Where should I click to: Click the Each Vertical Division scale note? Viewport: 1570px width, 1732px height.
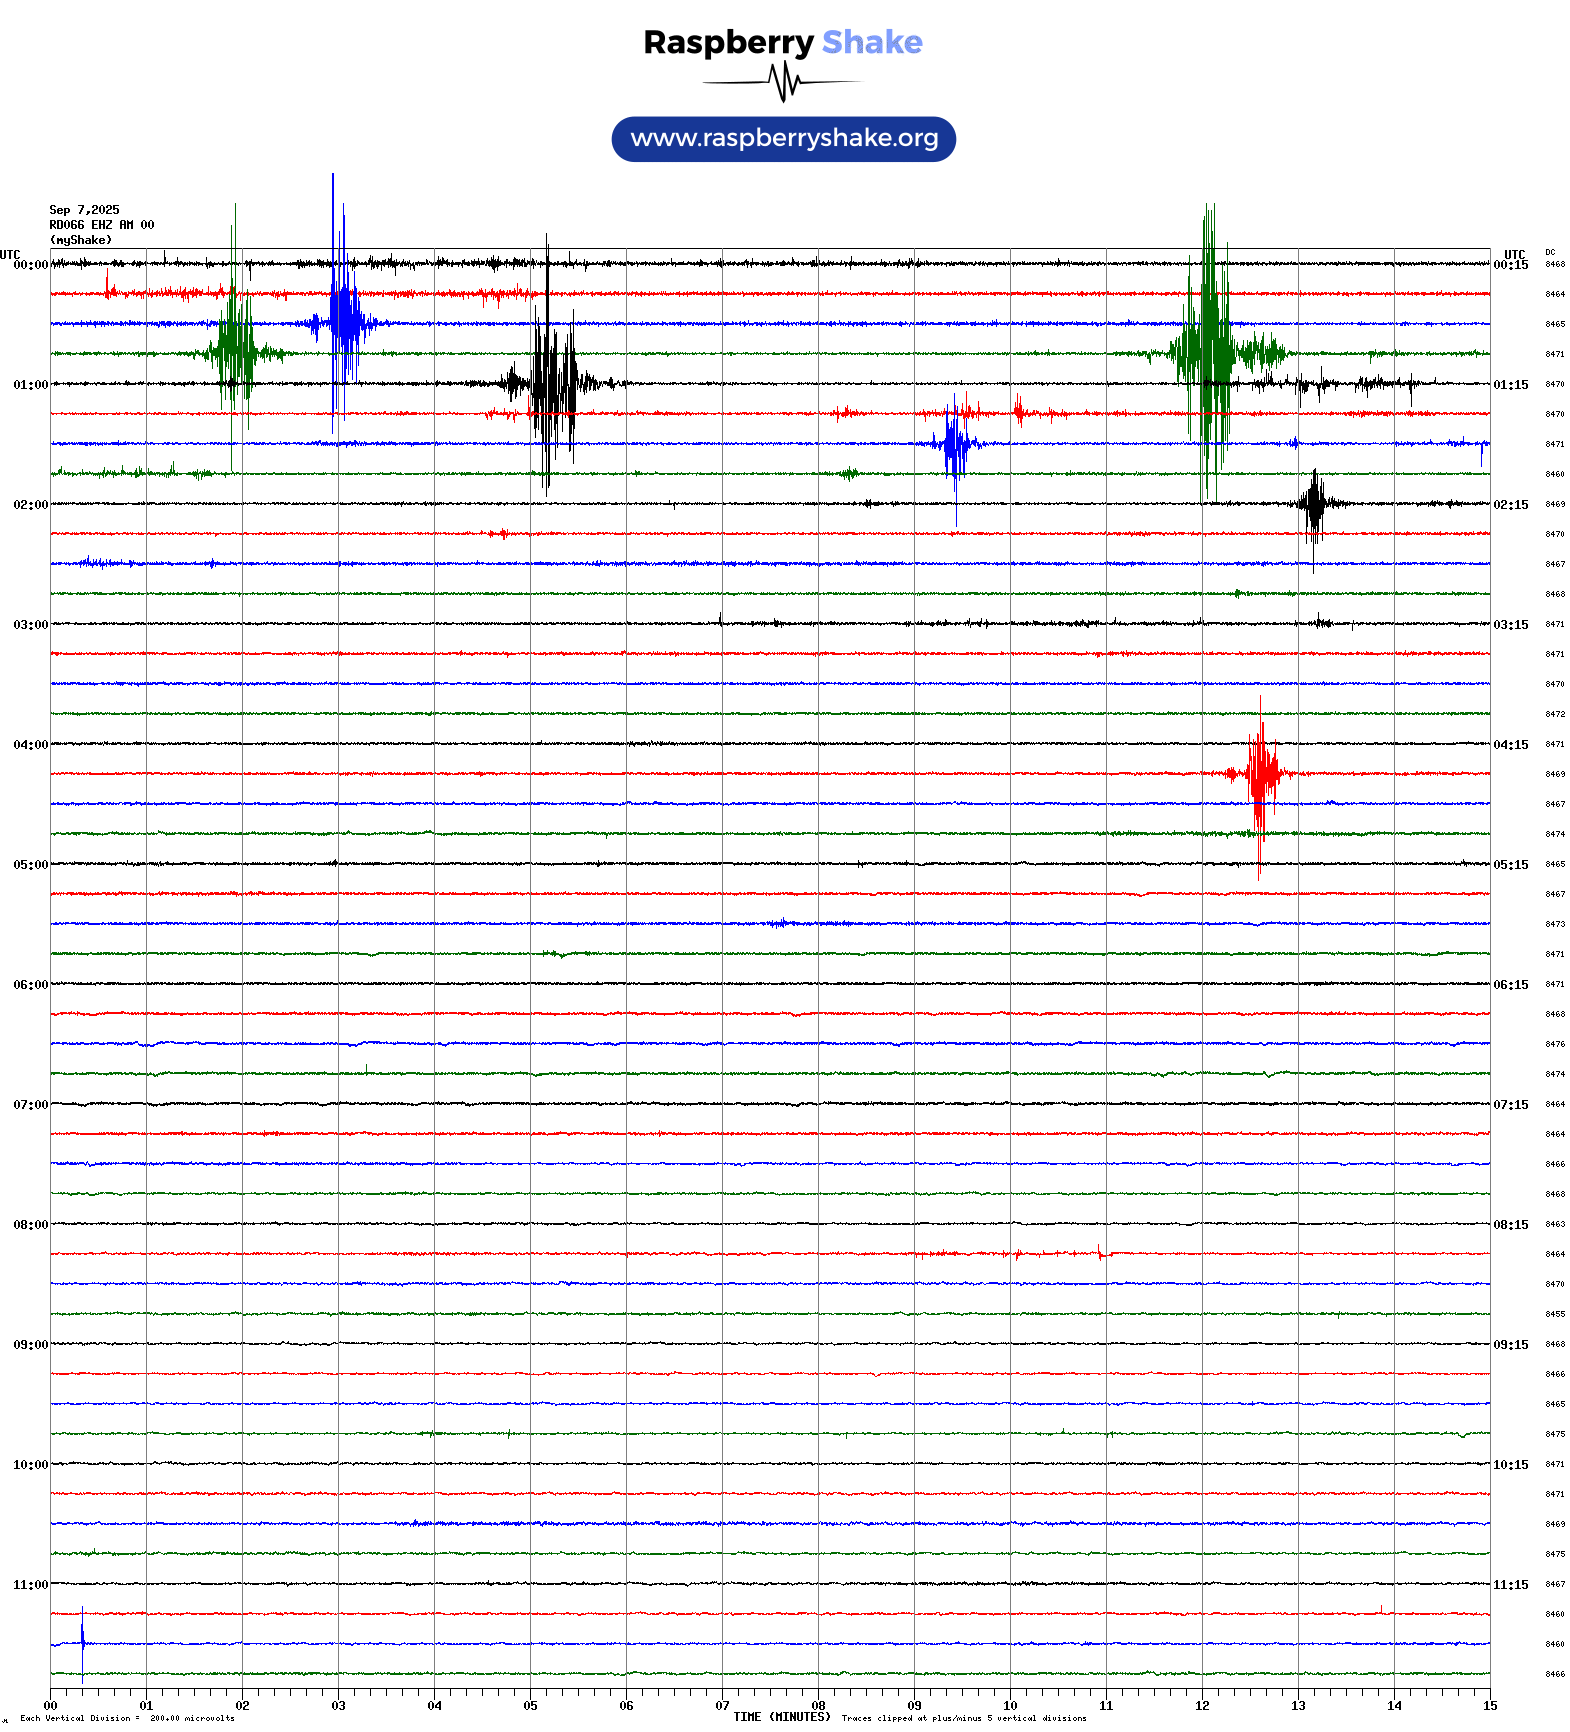coord(127,1718)
